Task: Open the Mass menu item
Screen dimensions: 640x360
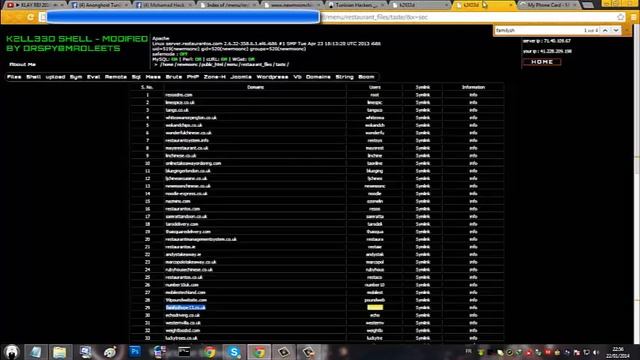Action: tap(153, 77)
